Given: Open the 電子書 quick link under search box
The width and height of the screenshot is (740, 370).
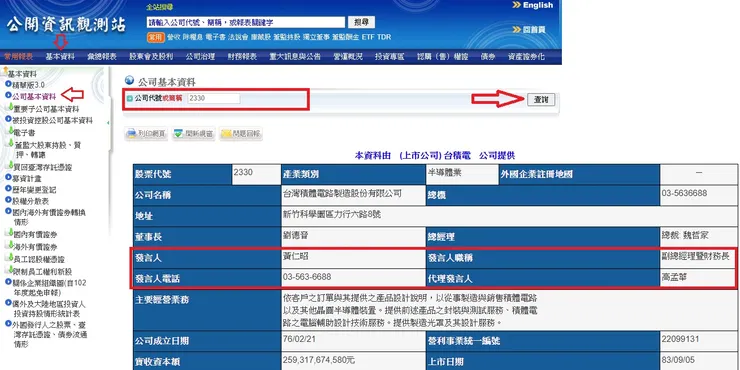Looking at the screenshot, I should coord(215,37).
